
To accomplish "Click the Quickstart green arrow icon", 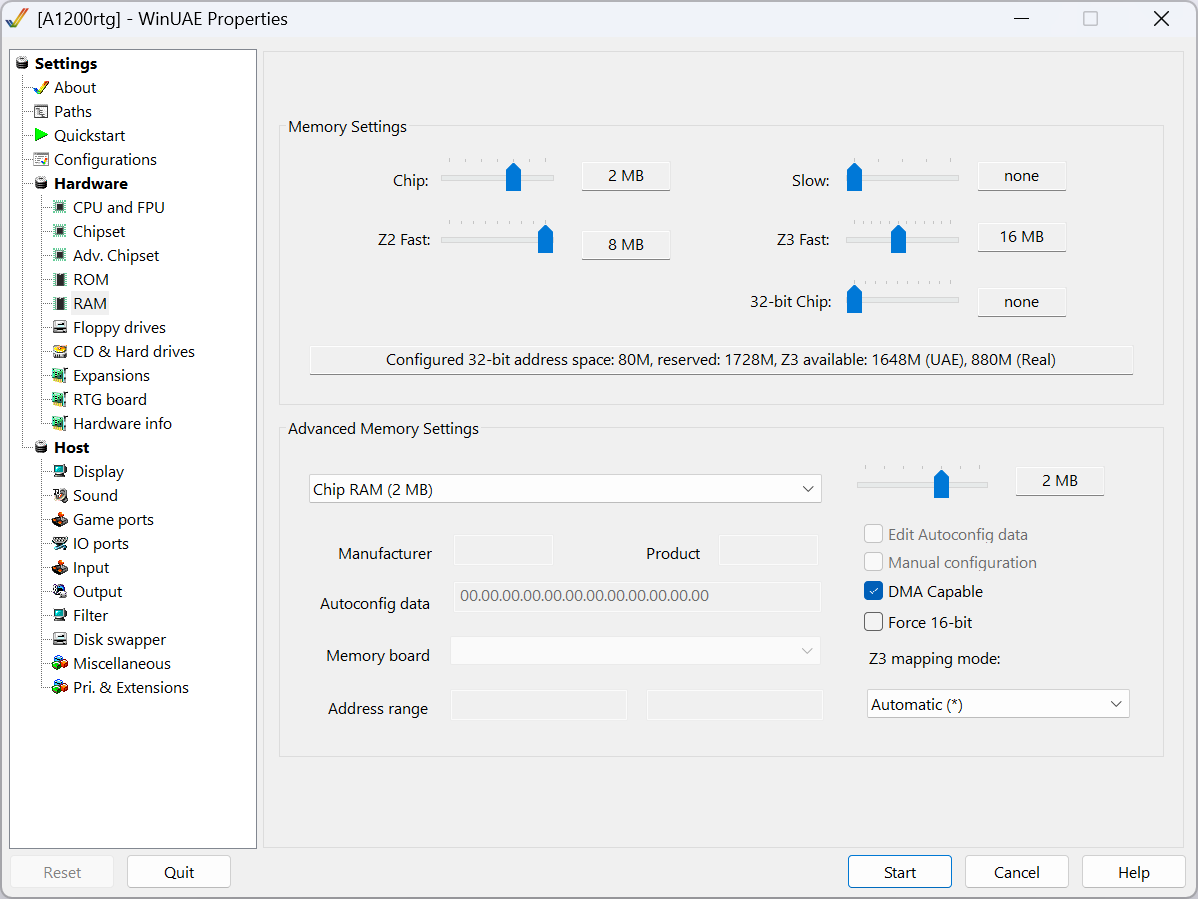I will 41,135.
